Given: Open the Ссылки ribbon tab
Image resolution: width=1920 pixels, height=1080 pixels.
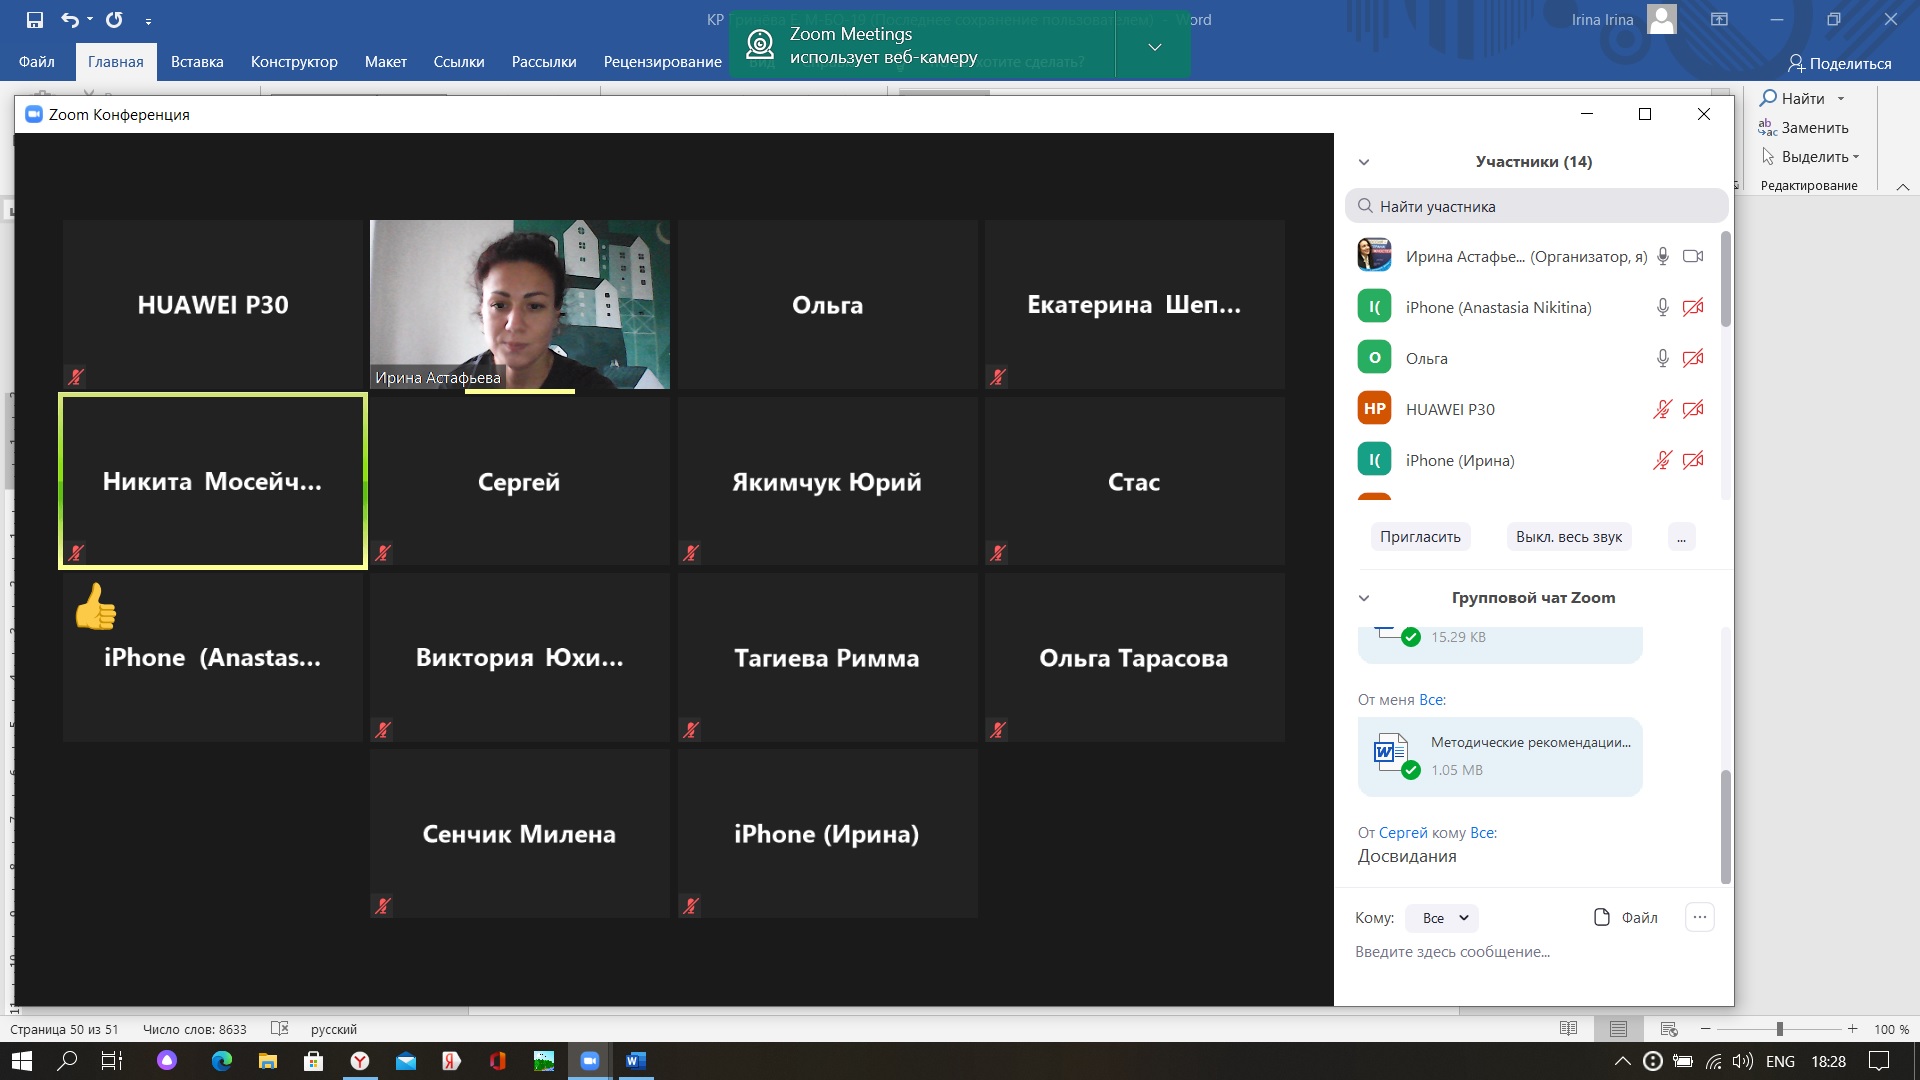Looking at the screenshot, I should pyautogui.click(x=459, y=61).
